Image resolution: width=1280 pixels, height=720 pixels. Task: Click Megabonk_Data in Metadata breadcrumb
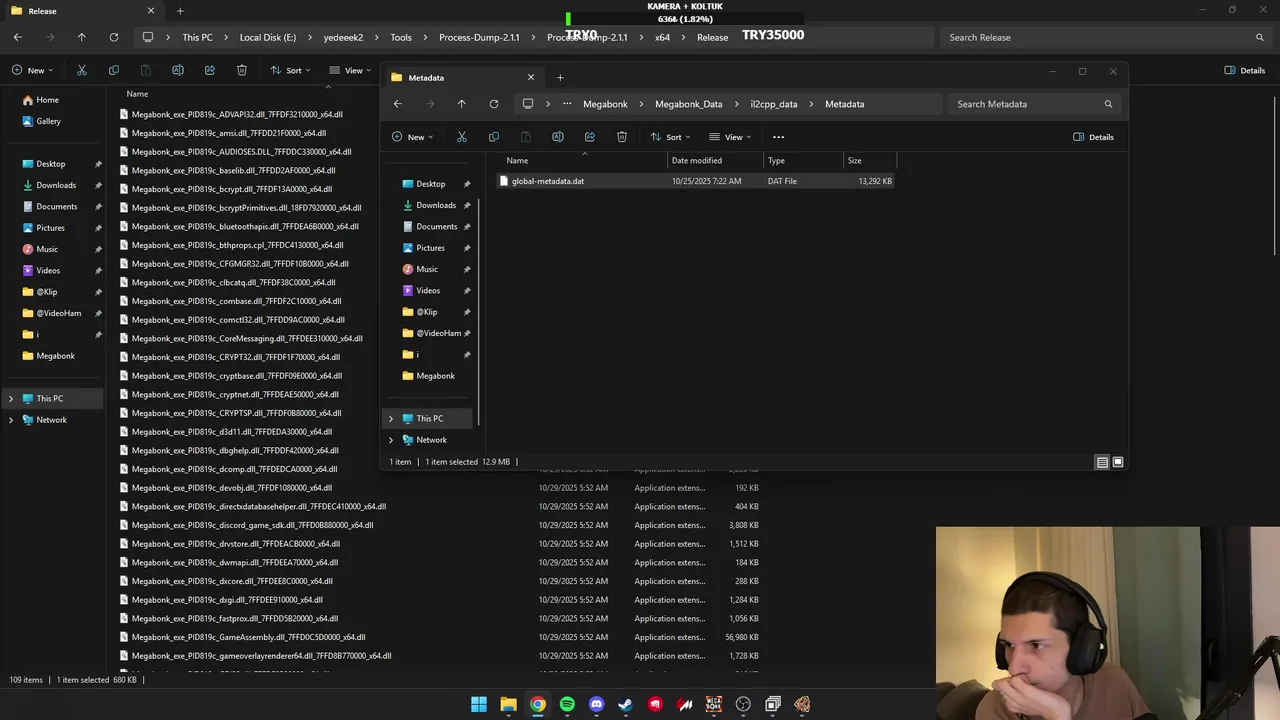(688, 104)
